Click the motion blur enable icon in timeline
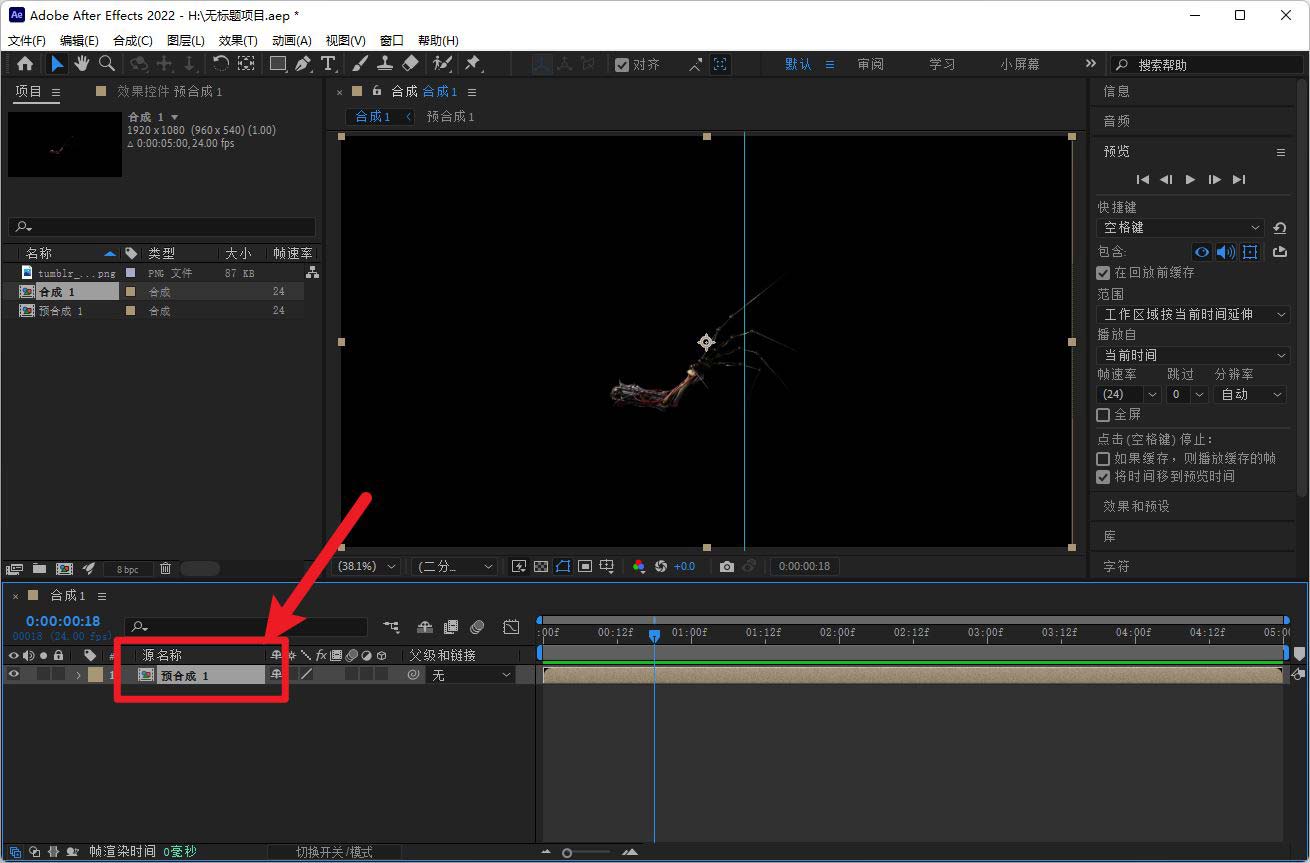The image size is (1310, 863). tap(477, 627)
